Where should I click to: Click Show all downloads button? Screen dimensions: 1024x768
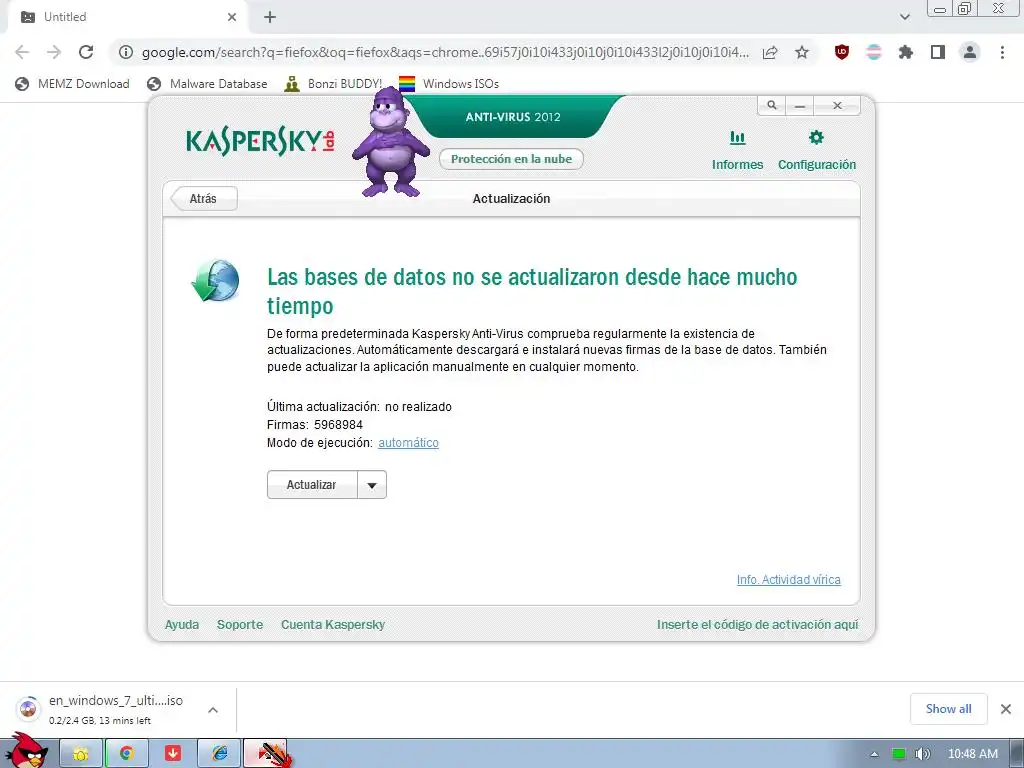[948, 709]
